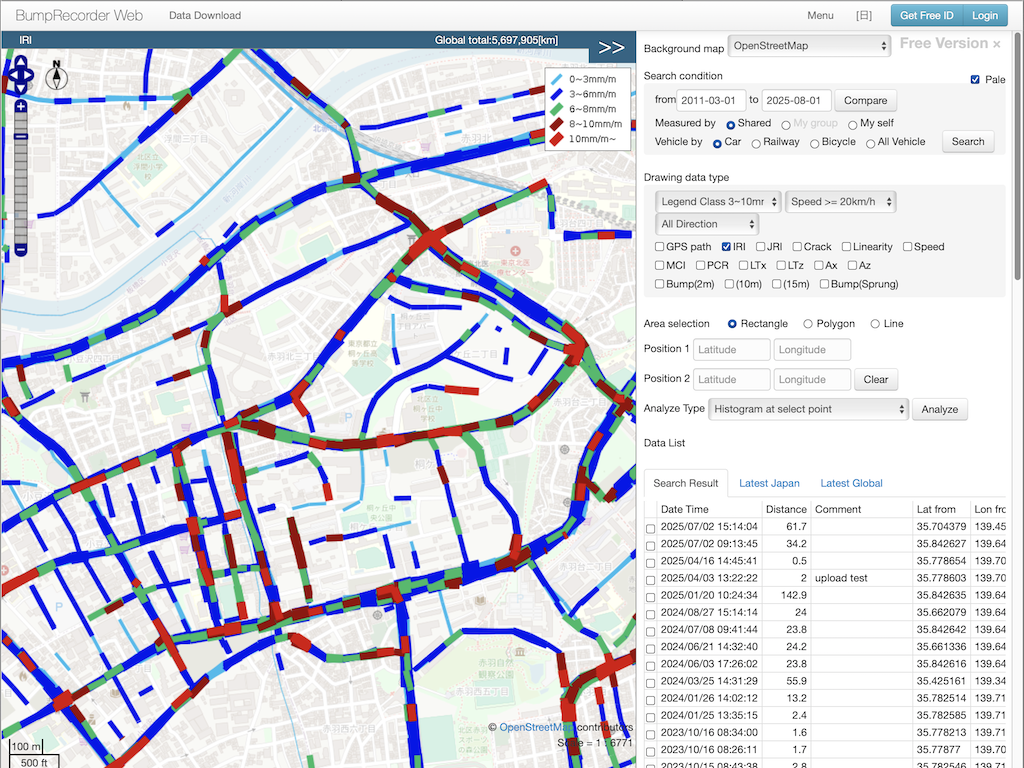Enable the Crack checkbox
1024x768 pixels.
pos(797,246)
